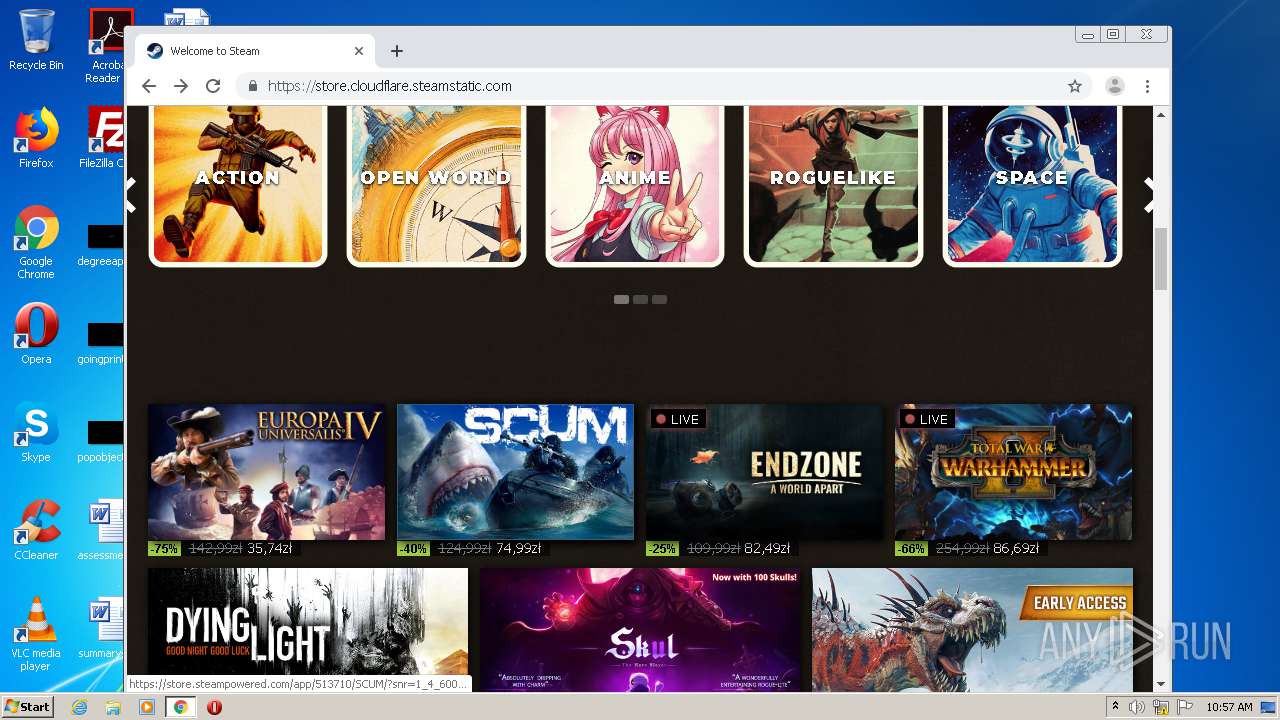Open Internet Explorer from taskbar
The height and width of the screenshot is (720, 1280).
pos(79,707)
